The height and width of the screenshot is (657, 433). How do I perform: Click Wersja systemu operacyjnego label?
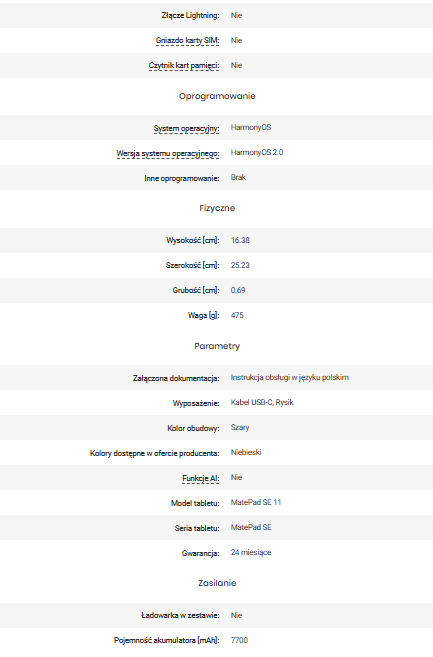pos(168,154)
